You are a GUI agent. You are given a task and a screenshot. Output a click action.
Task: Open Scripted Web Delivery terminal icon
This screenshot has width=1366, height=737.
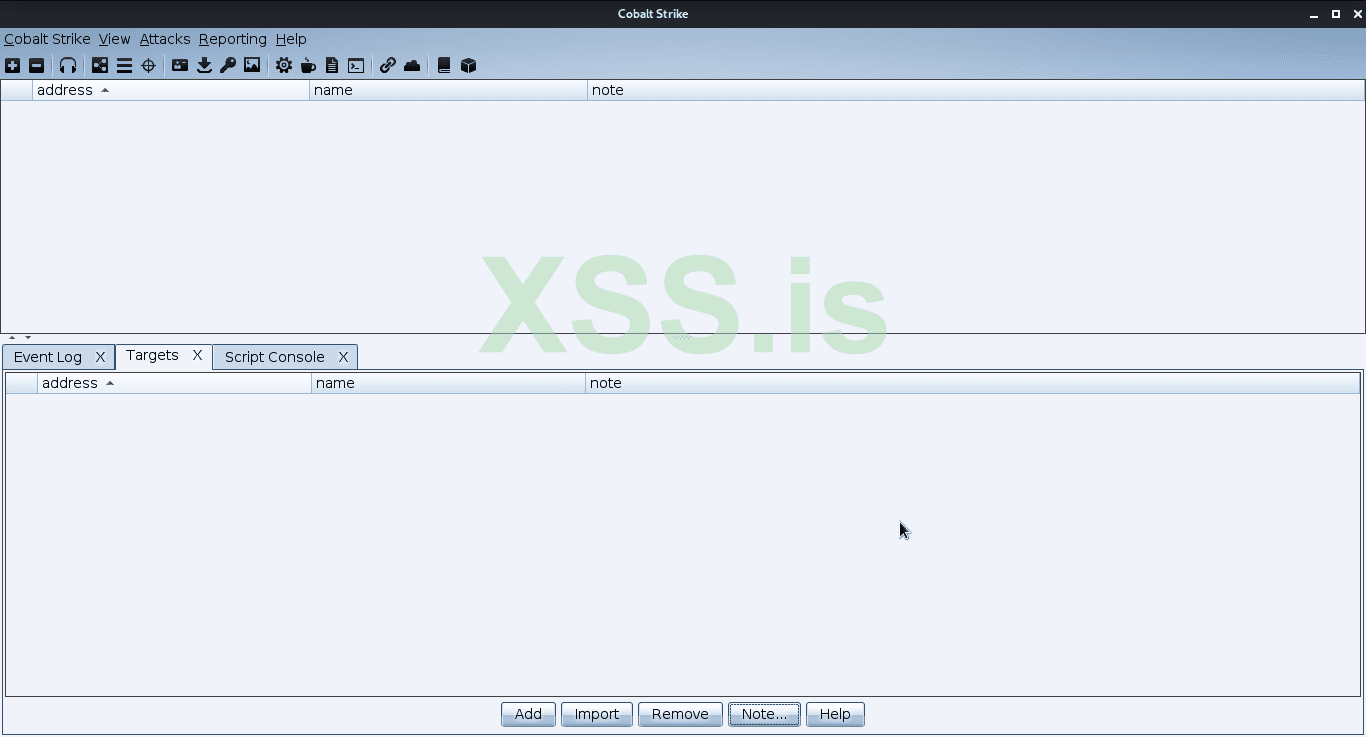[356, 66]
